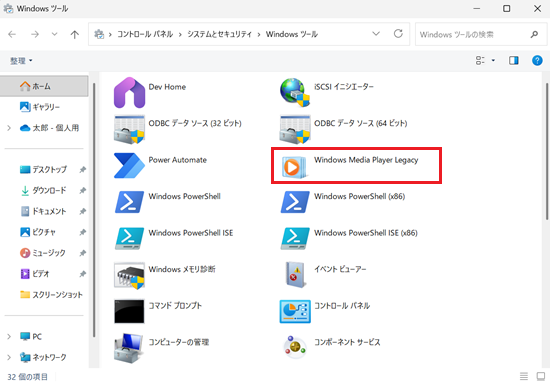Open 太郎 - 個人用 OneDrive item
The height and width of the screenshot is (382, 550).
click(x=49, y=128)
